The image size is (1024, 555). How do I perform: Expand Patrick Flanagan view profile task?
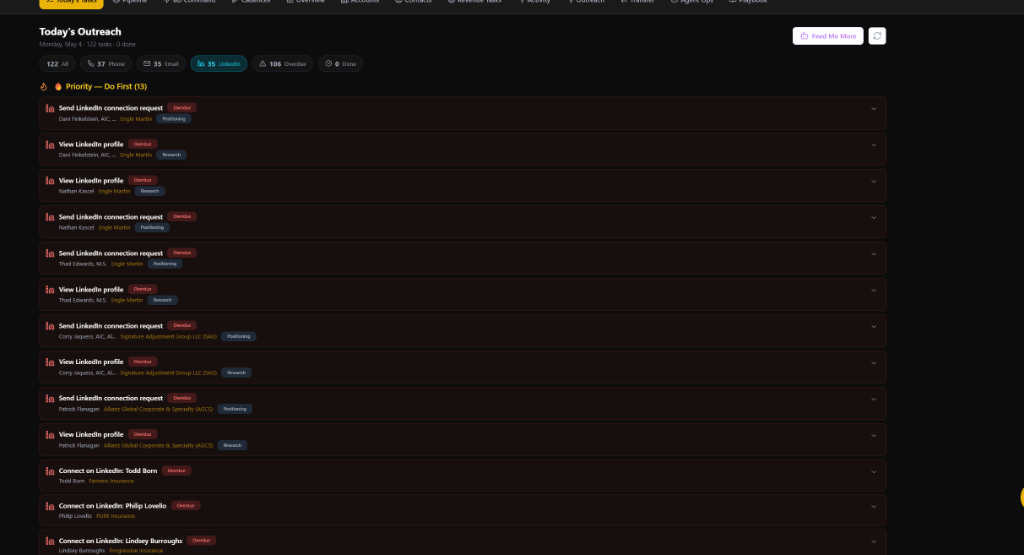(x=873, y=436)
